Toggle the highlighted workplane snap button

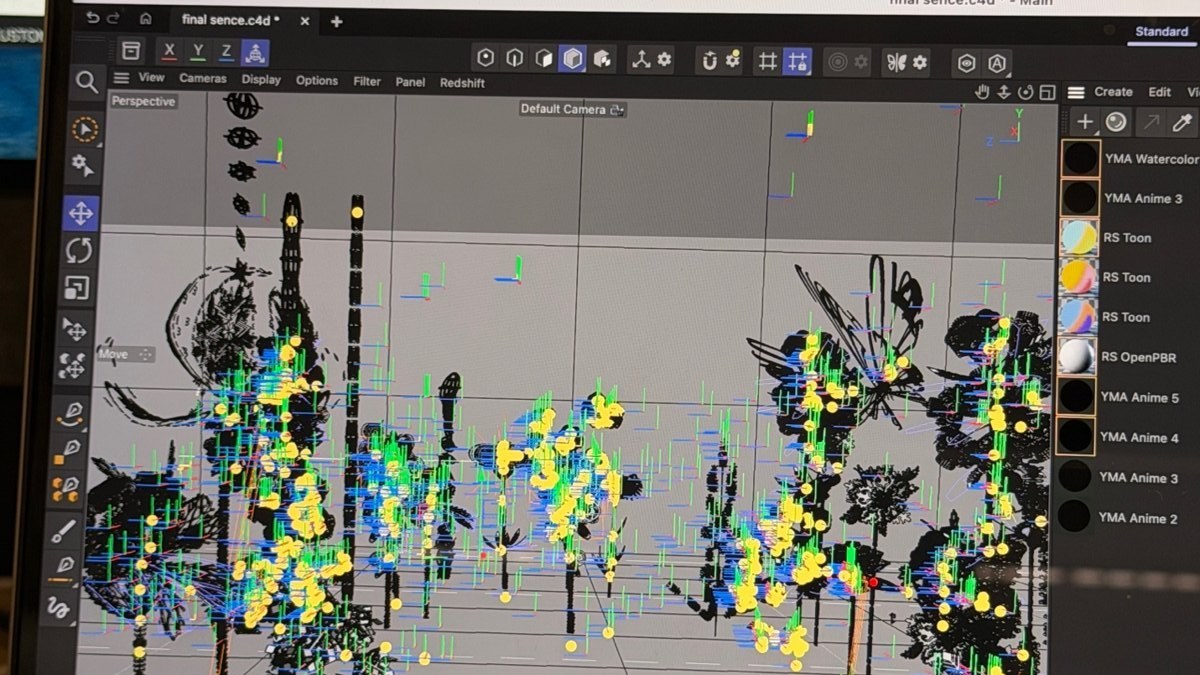[797, 61]
